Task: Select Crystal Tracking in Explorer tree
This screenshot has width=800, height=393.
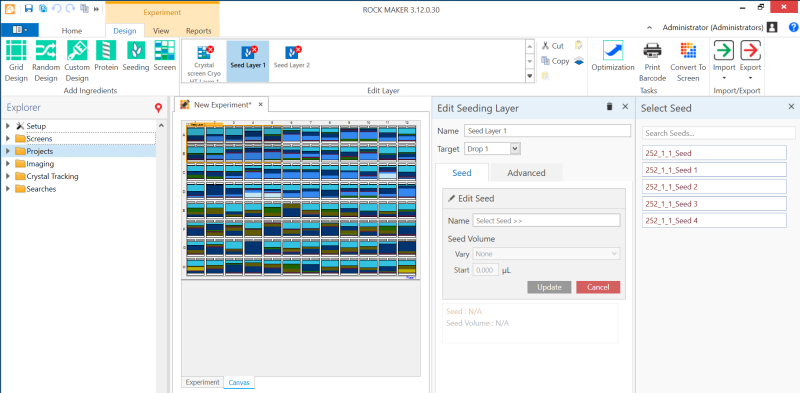Action: [x=52, y=176]
